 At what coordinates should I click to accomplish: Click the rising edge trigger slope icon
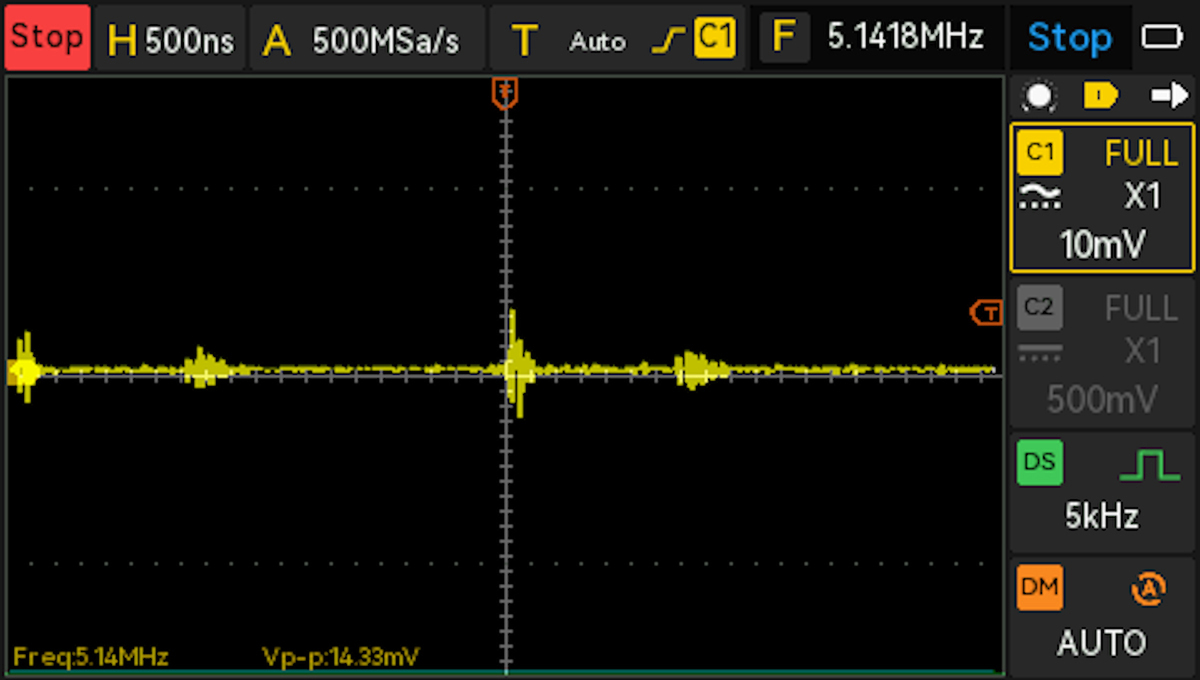(668, 39)
